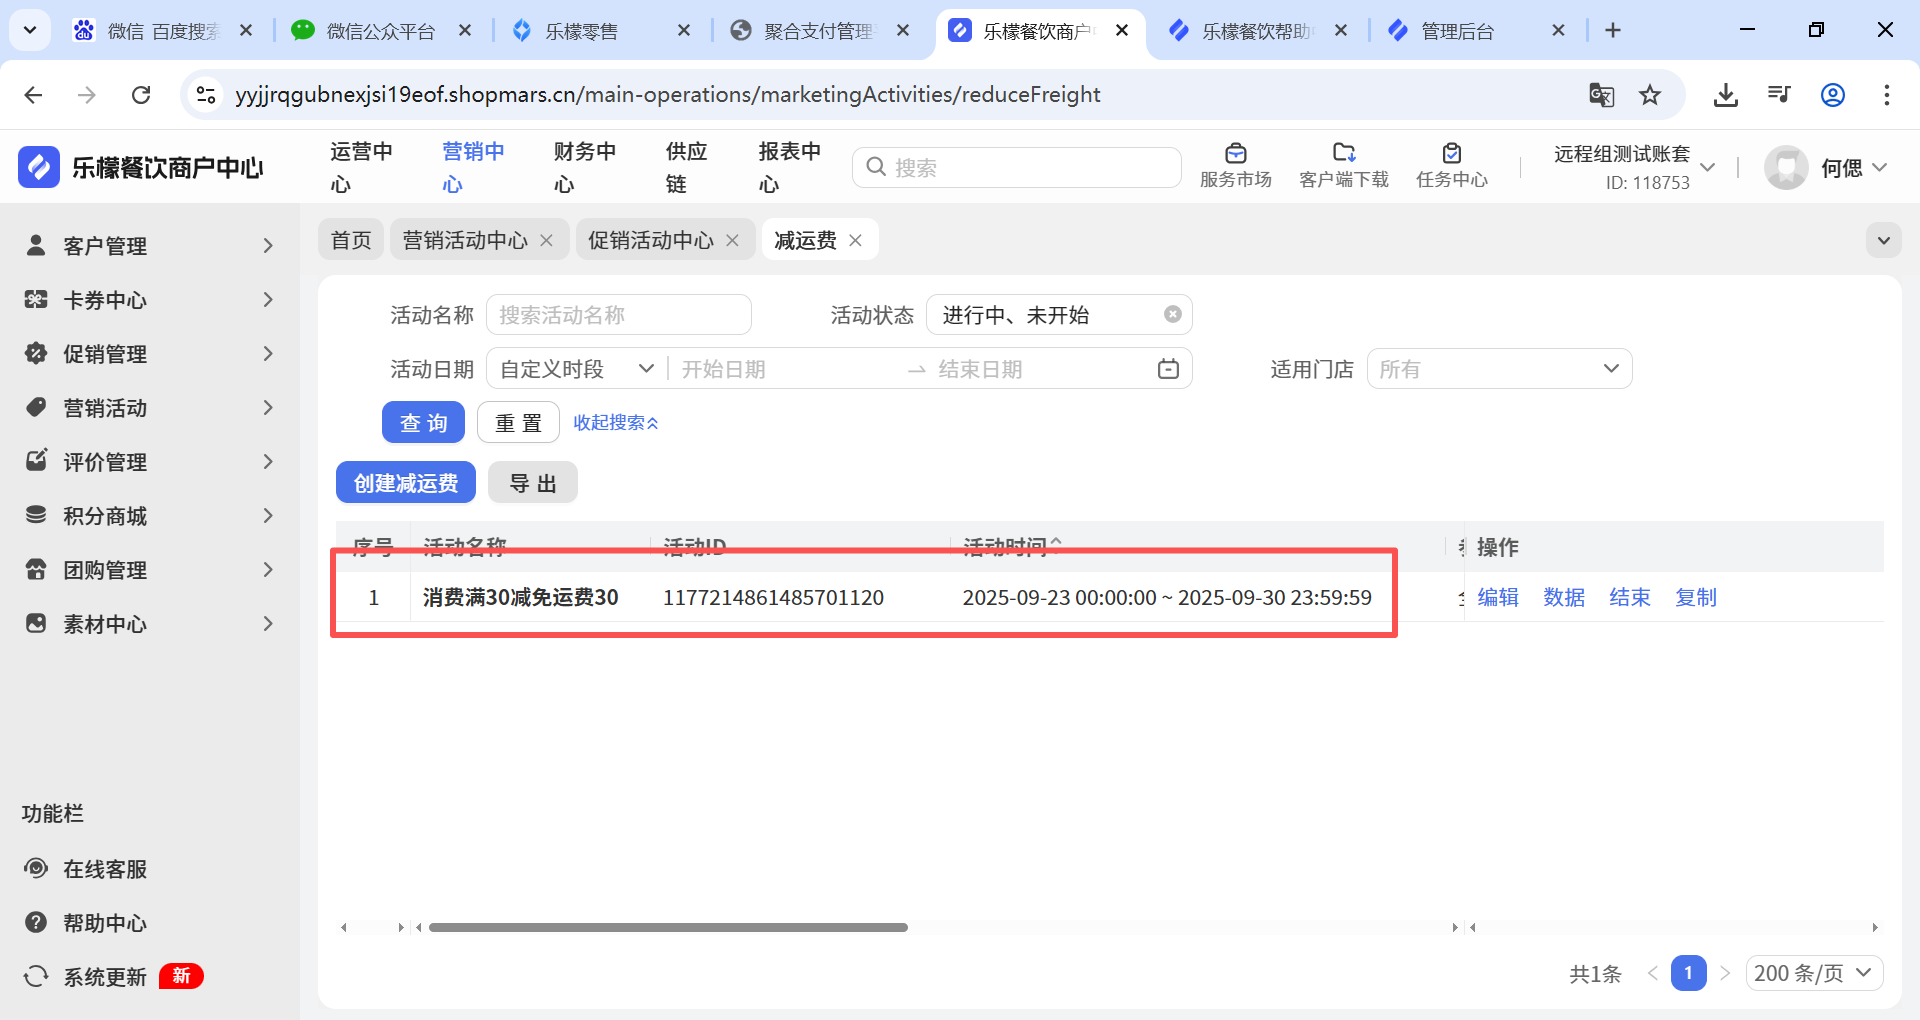Close the 促销活动中心 page tab

click(732, 241)
